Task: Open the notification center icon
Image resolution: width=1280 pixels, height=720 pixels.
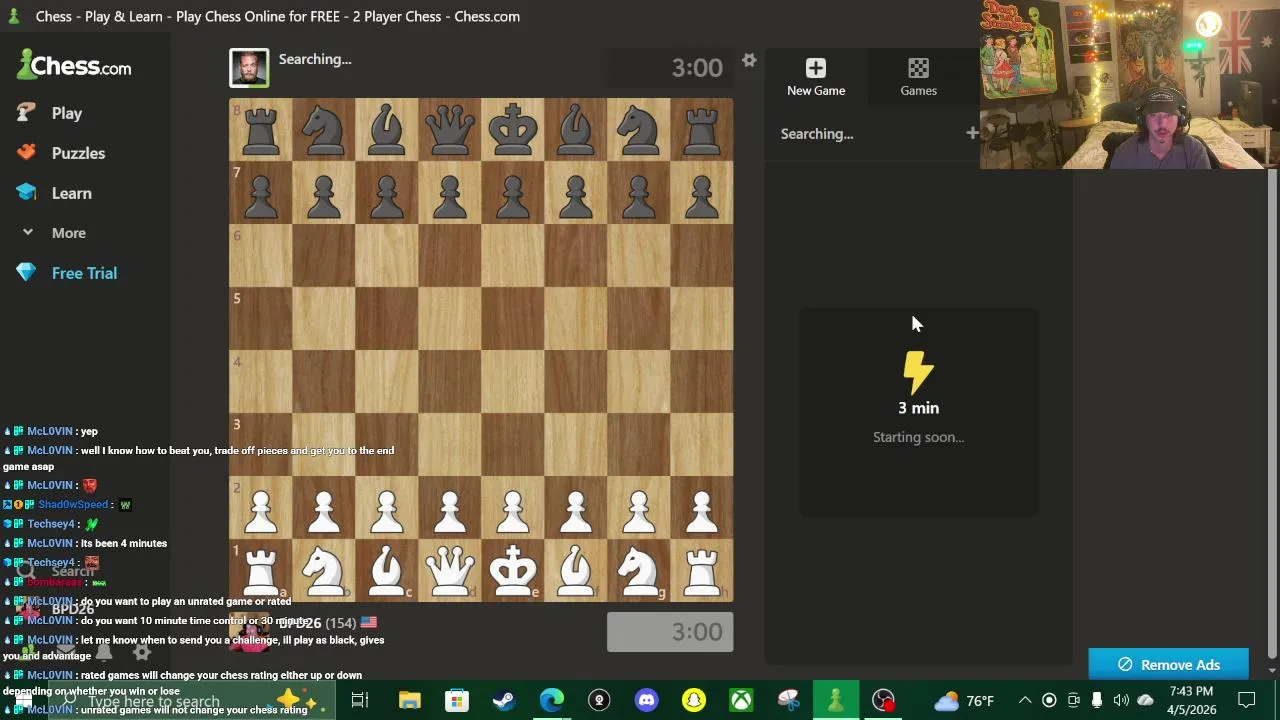Action: [1247, 701]
